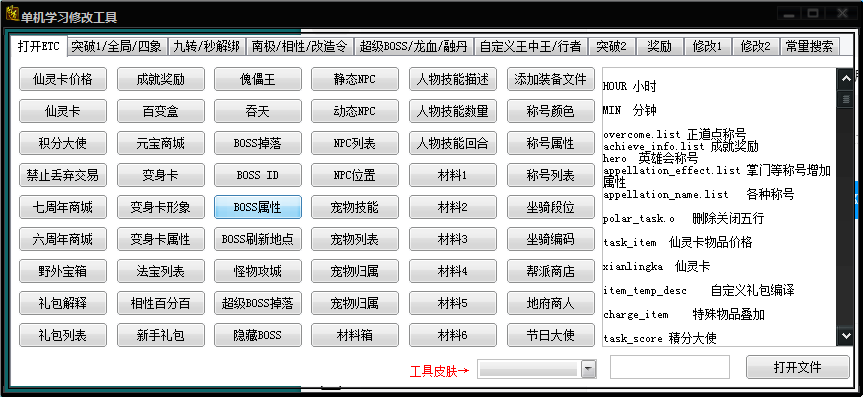Select the 工具皮肤 combo box field
863x397 pixels.
pyautogui.click(x=537, y=368)
